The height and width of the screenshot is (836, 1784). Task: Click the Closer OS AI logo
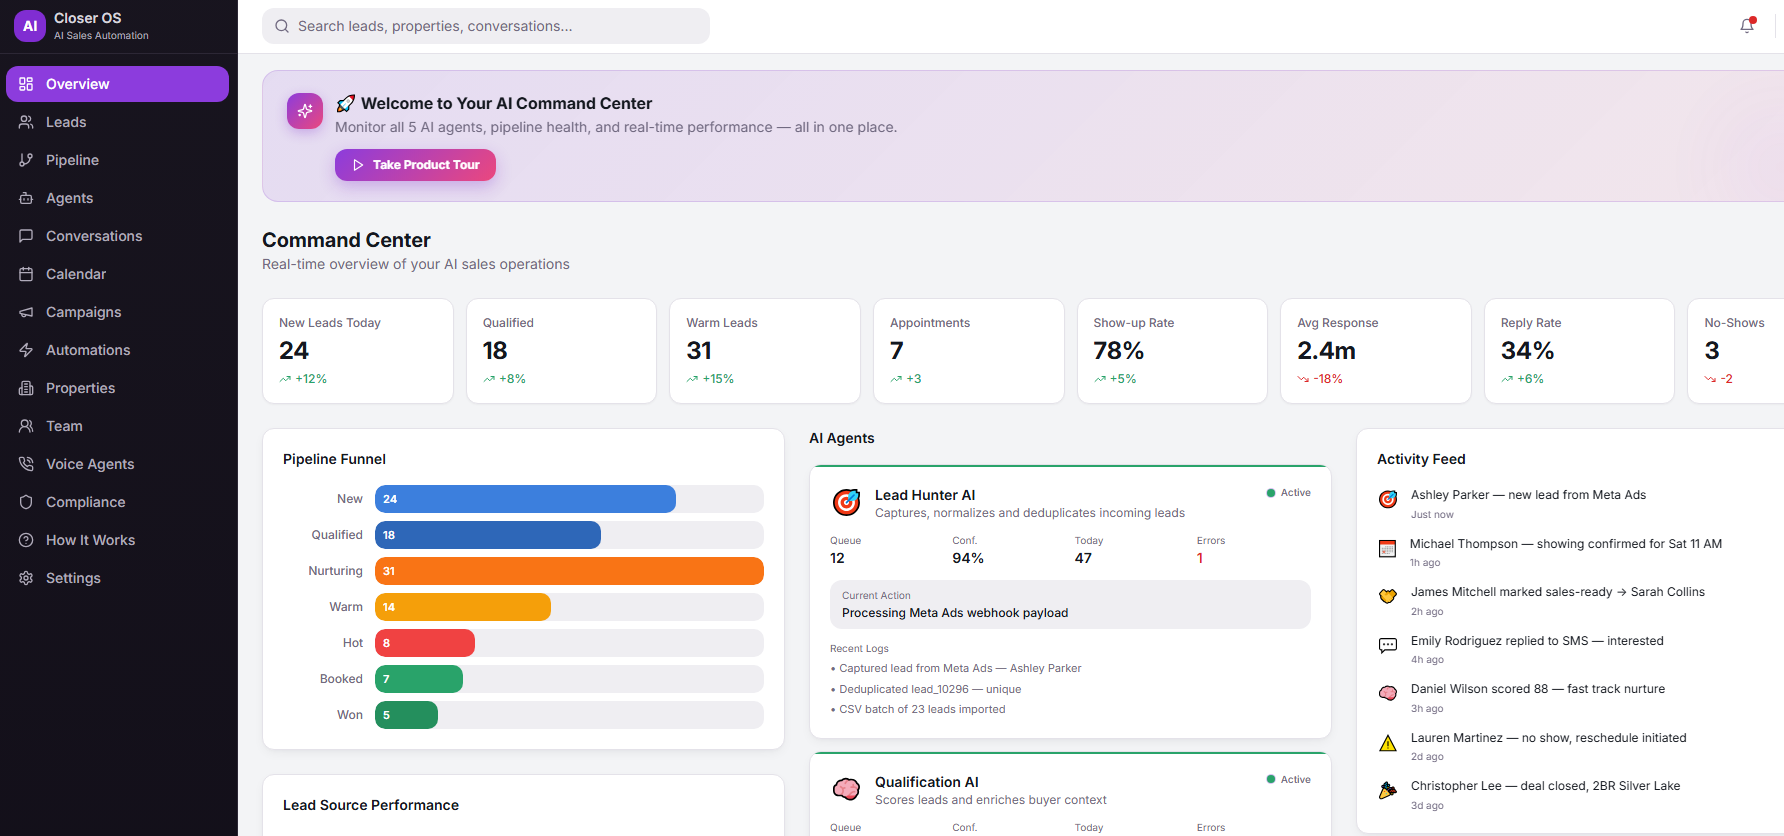click(30, 26)
